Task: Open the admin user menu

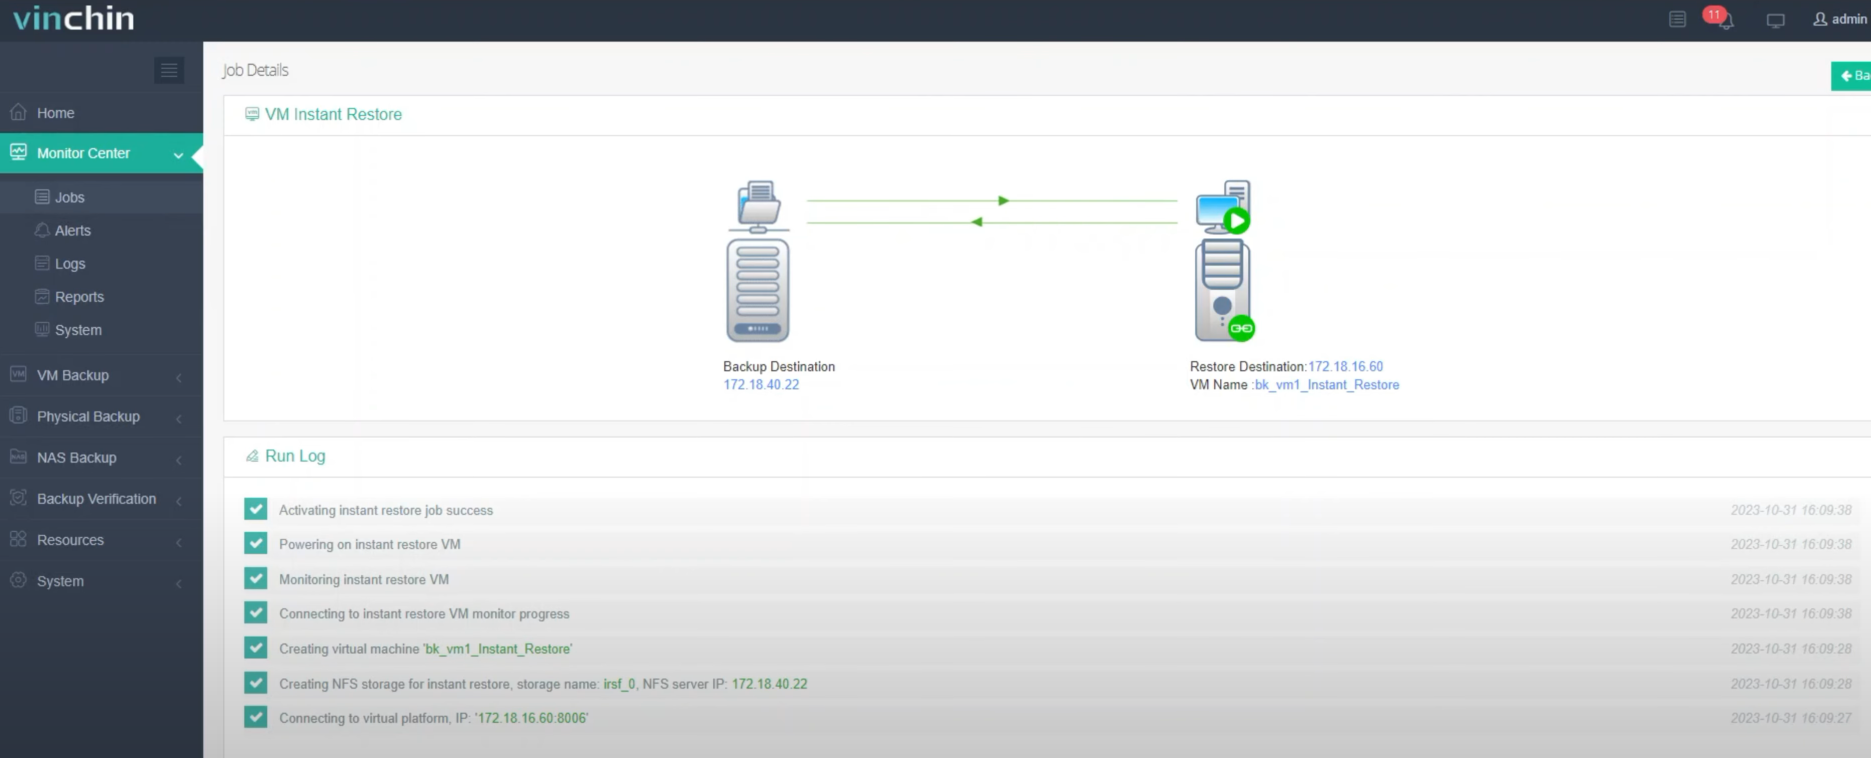Action: (1841, 19)
